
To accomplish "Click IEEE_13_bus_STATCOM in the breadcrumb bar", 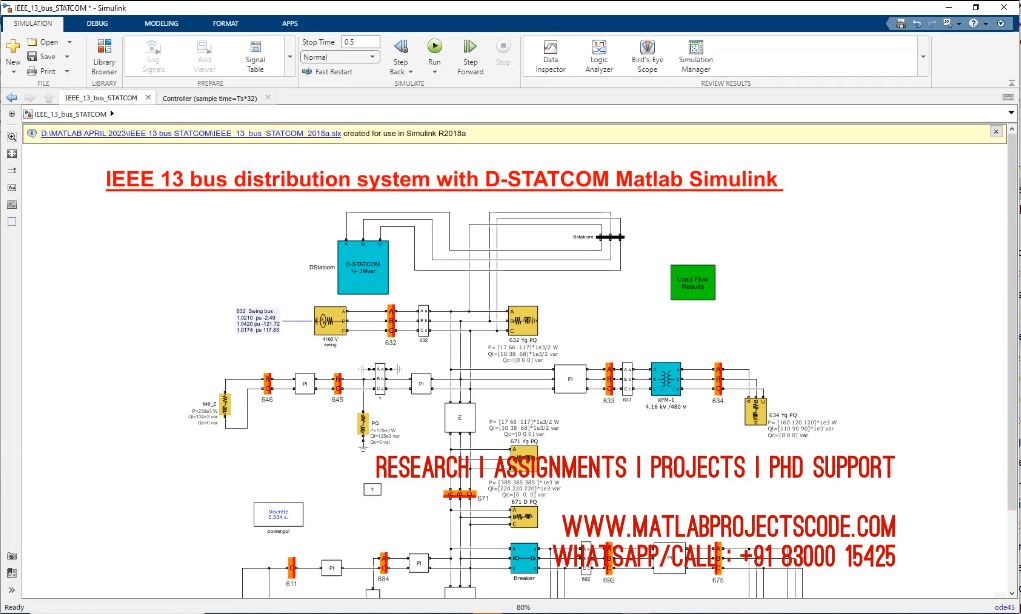I will [x=70, y=114].
